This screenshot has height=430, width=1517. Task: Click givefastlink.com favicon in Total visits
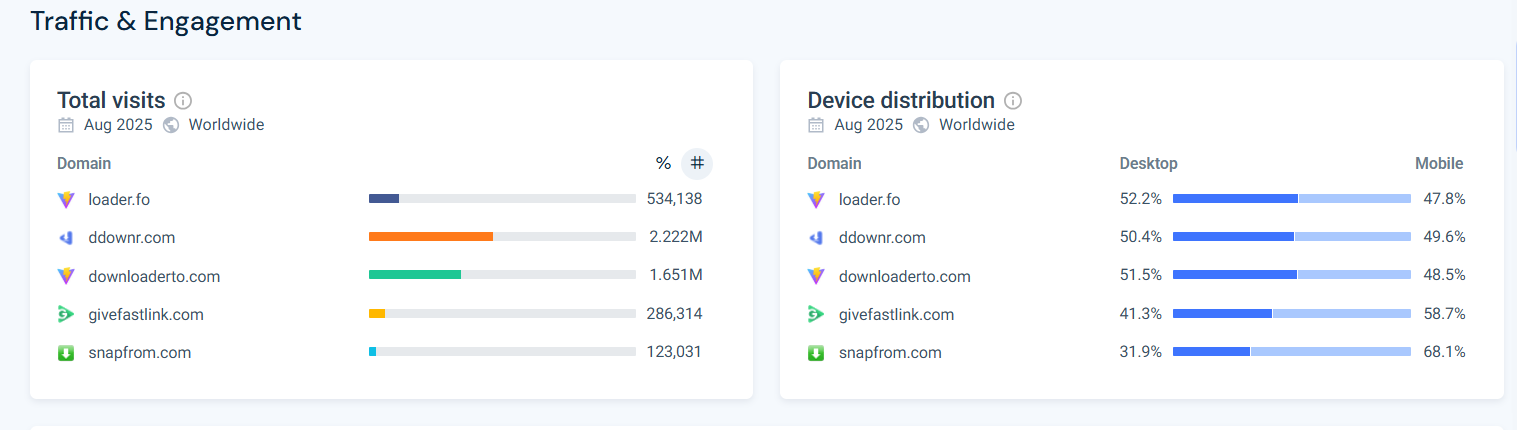point(66,315)
